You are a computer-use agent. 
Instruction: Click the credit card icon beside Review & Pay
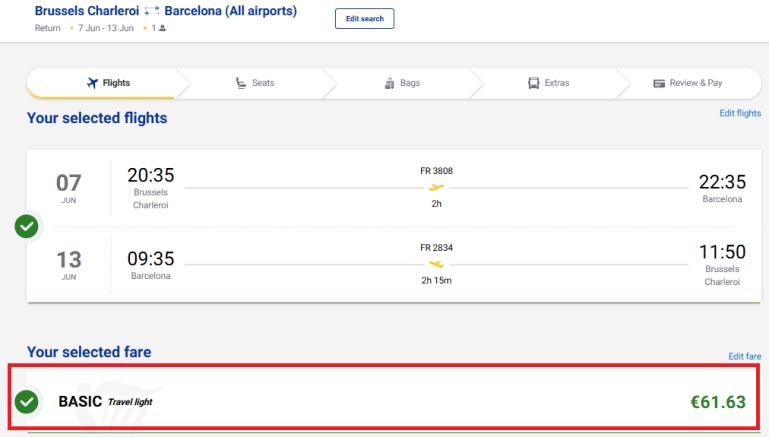coord(659,83)
